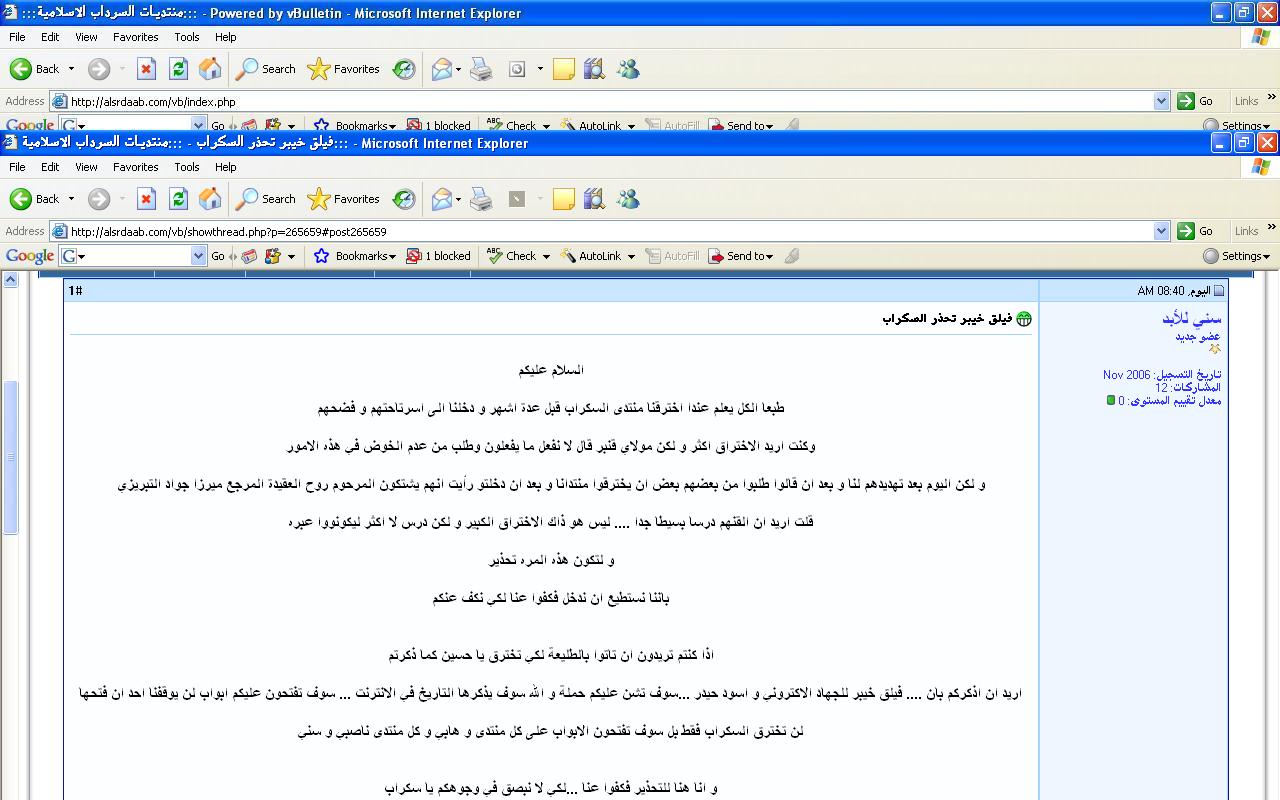Open Google search box dropdown in showthread window

pyautogui.click(x=198, y=256)
